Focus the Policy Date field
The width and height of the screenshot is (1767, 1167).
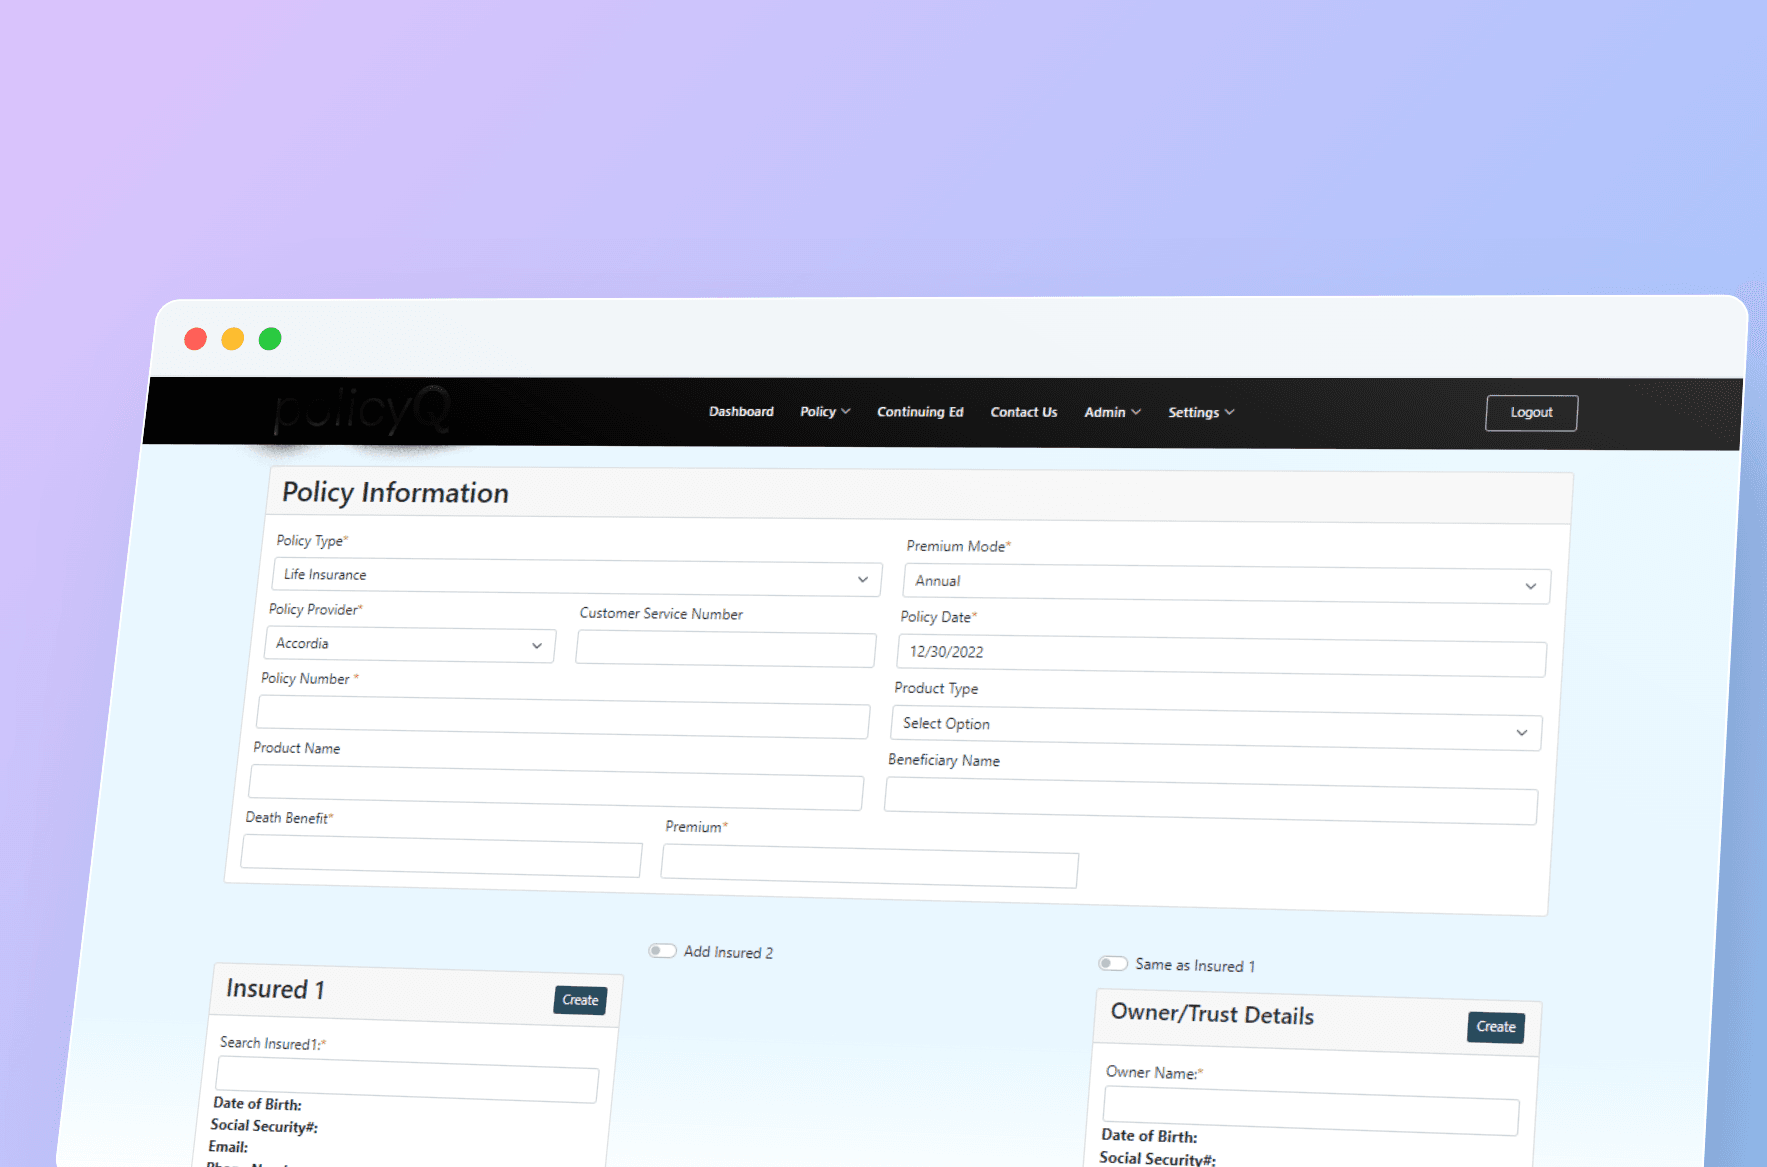tap(1220, 657)
